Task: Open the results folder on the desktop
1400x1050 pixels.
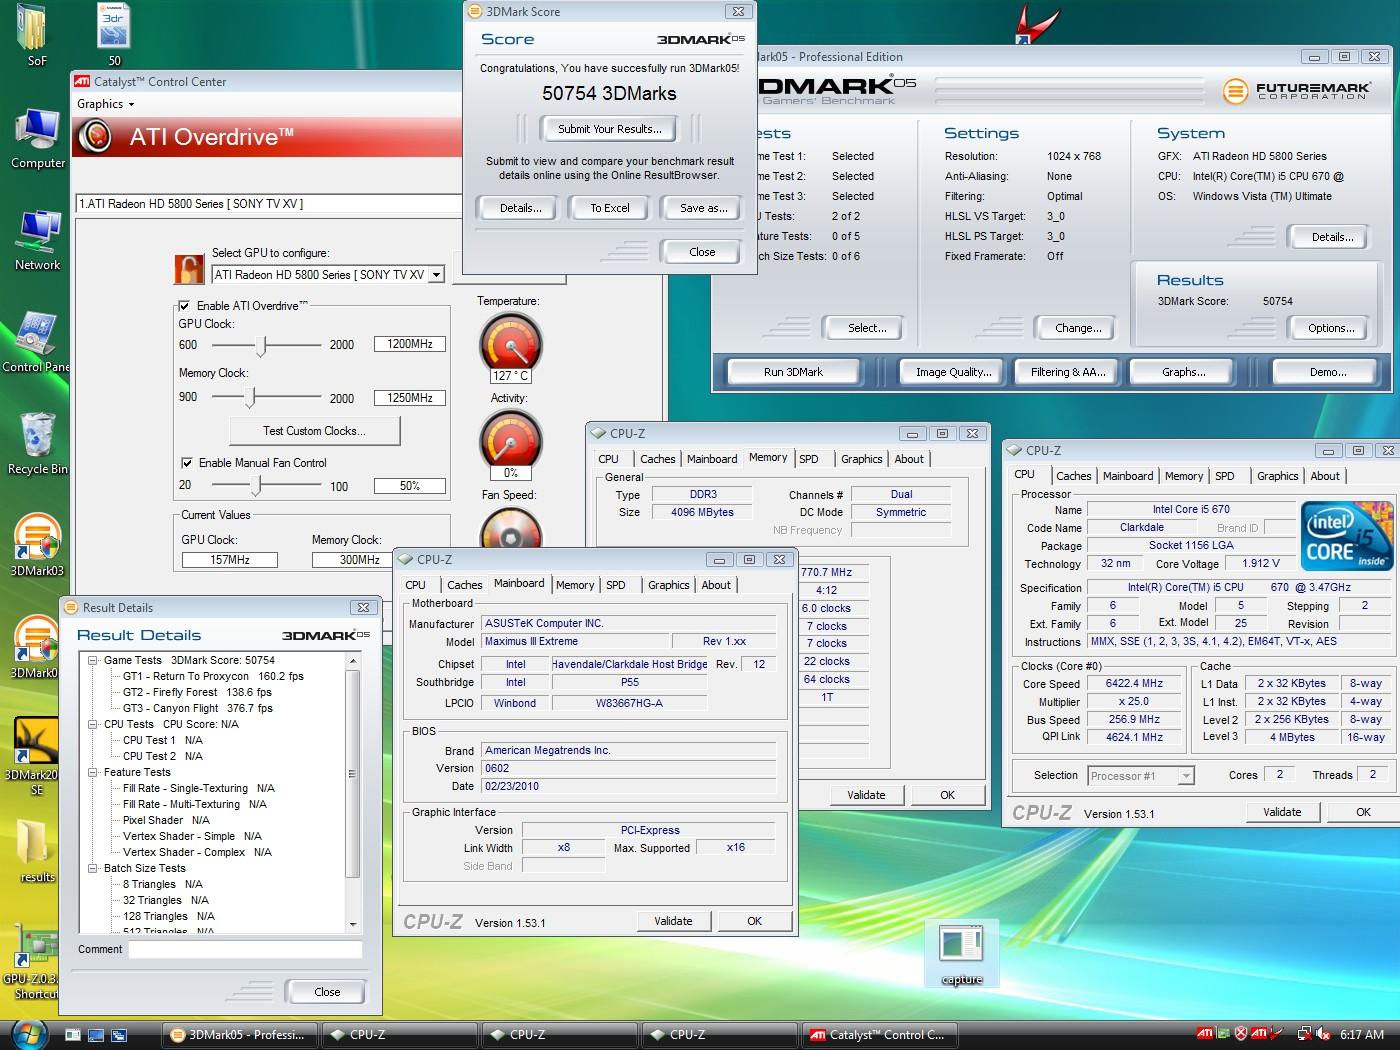Action: point(36,852)
